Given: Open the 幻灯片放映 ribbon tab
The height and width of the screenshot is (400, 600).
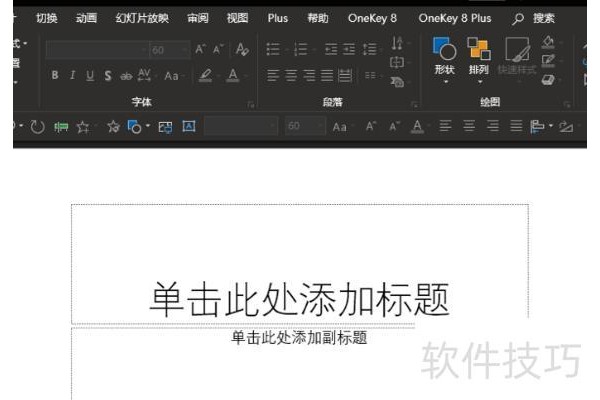Looking at the screenshot, I should 142,18.
